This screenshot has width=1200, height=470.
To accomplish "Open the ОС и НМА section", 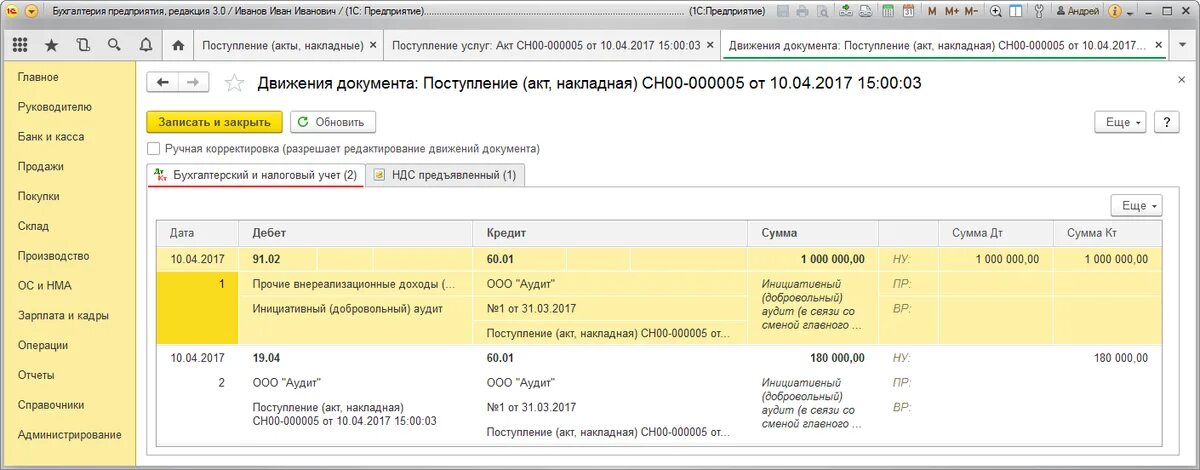I will point(43,286).
